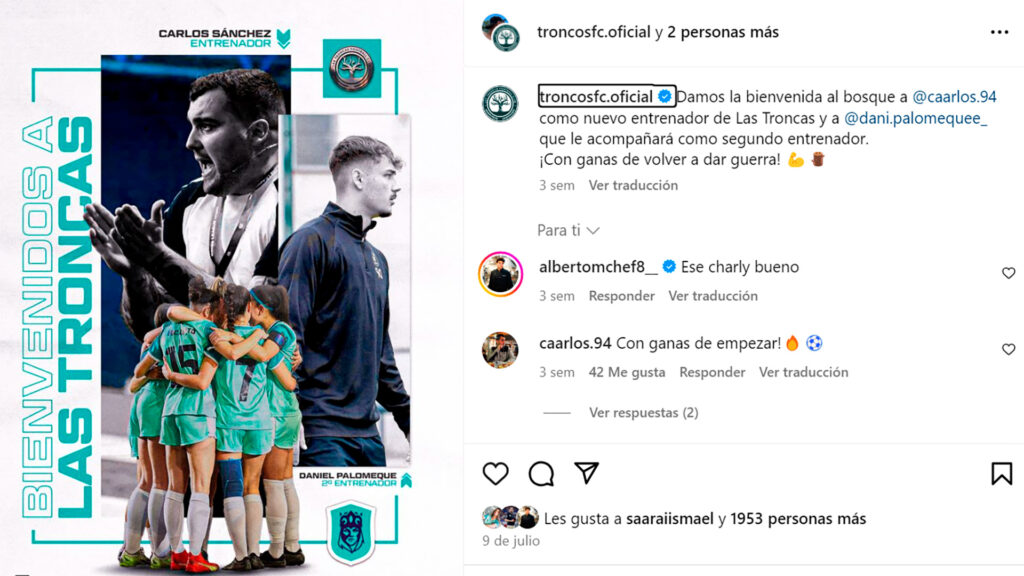The image size is (1024, 576).
Task: Open caarlos.94 commenter profile picture
Action: pos(500,350)
